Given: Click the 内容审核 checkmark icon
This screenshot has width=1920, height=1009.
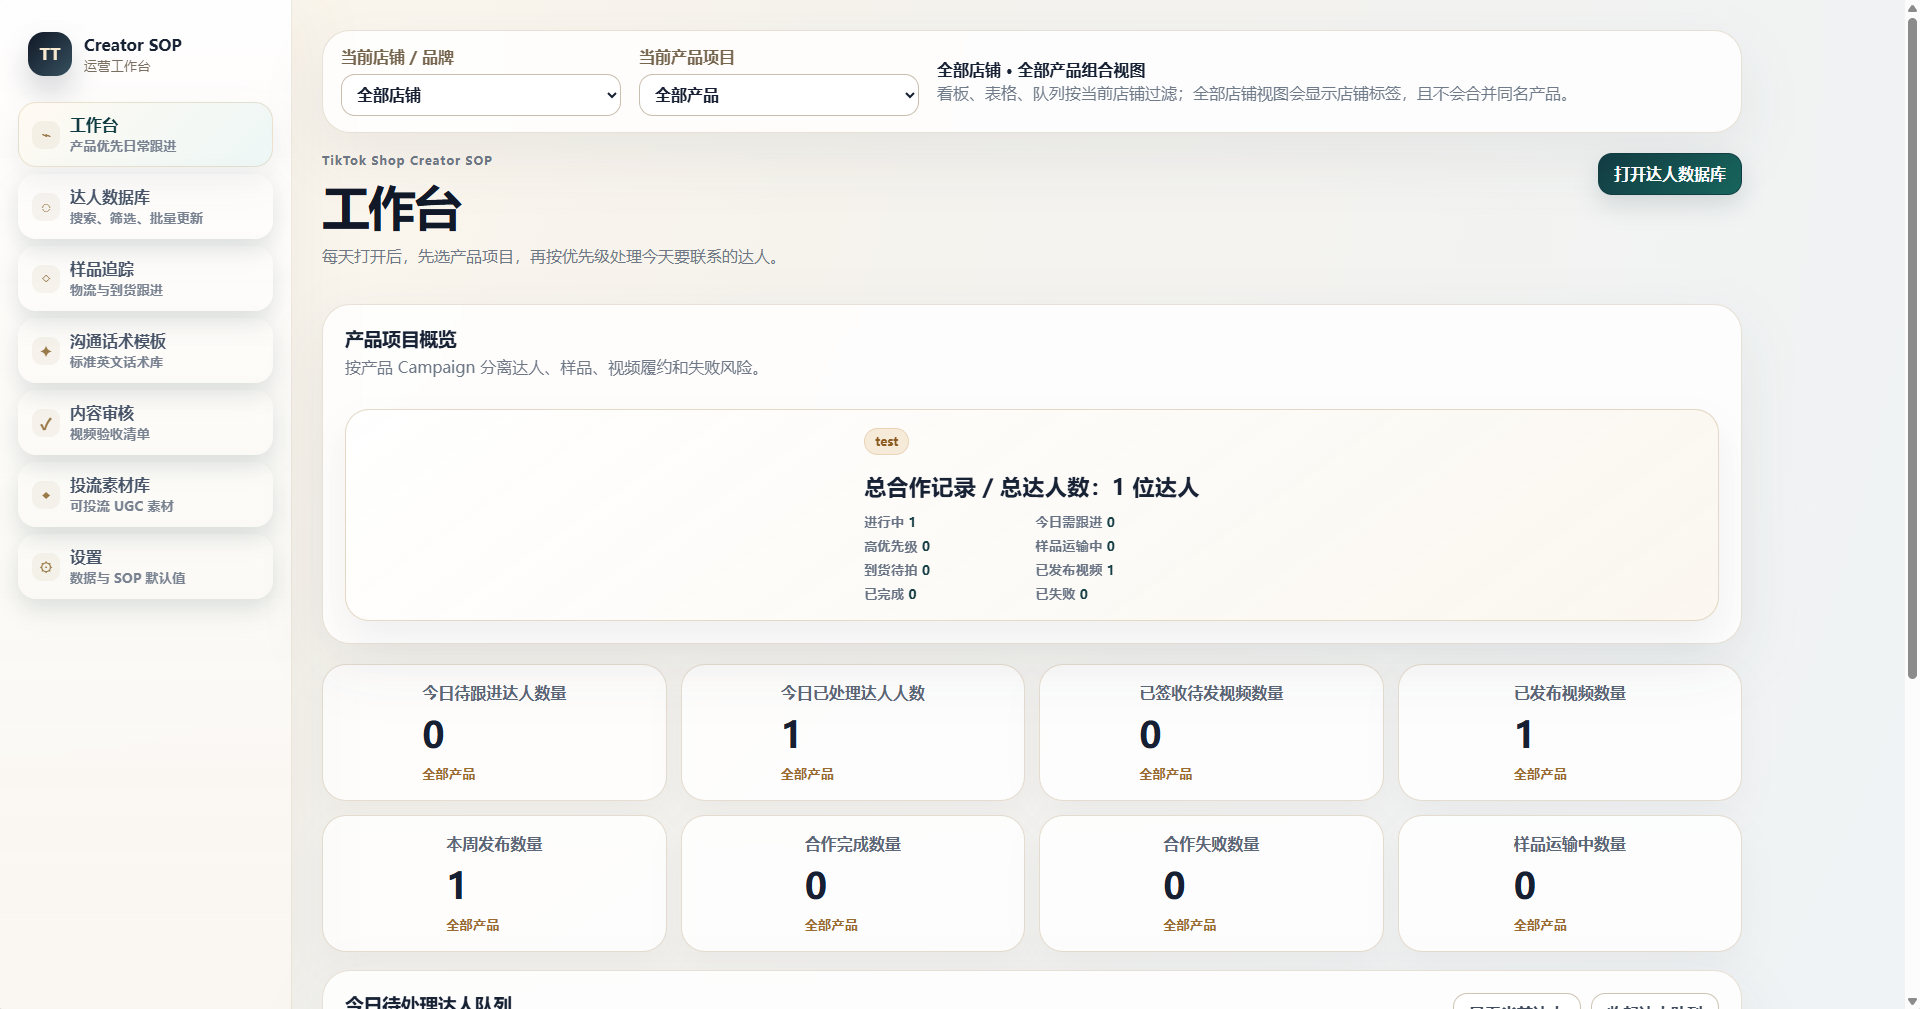Looking at the screenshot, I should coord(46,423).
